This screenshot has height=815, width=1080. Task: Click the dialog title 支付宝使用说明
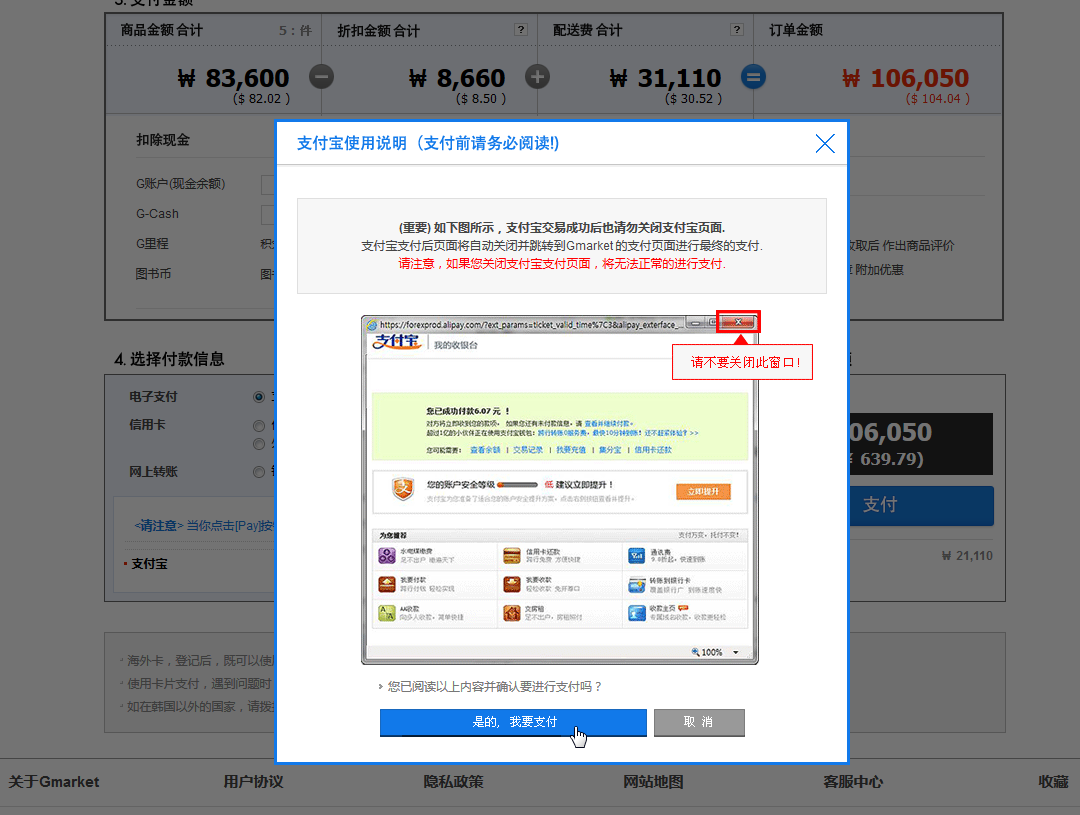[x=427, y=143]
